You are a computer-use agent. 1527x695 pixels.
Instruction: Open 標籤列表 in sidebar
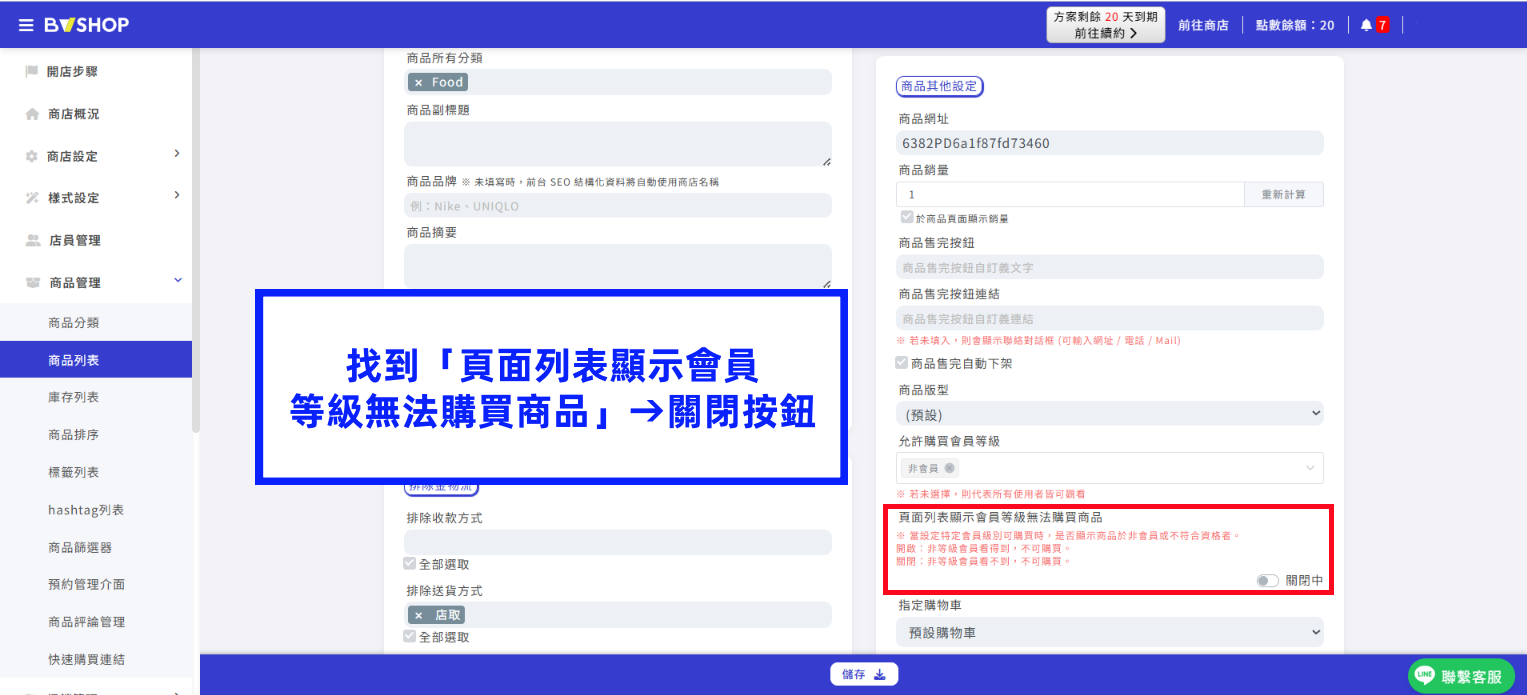click(74, 472)
